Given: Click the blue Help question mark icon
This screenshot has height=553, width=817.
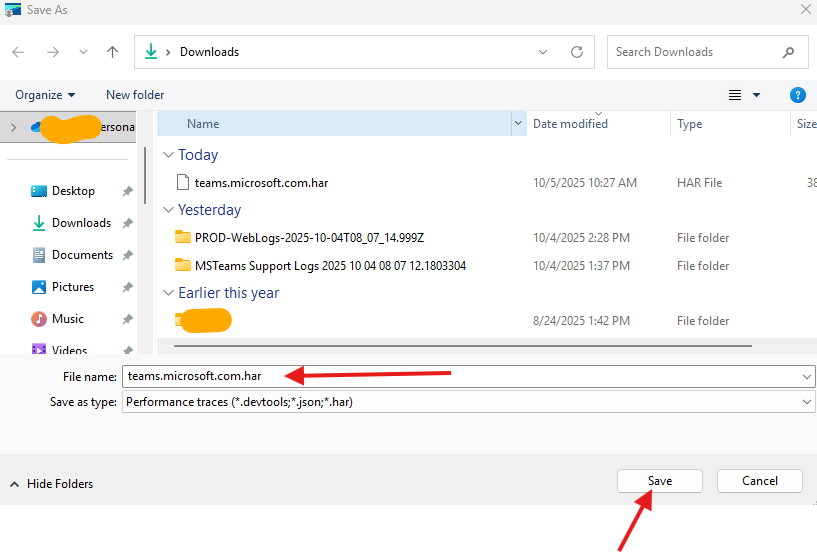Looking at the screenshot, I should point(797,95).
